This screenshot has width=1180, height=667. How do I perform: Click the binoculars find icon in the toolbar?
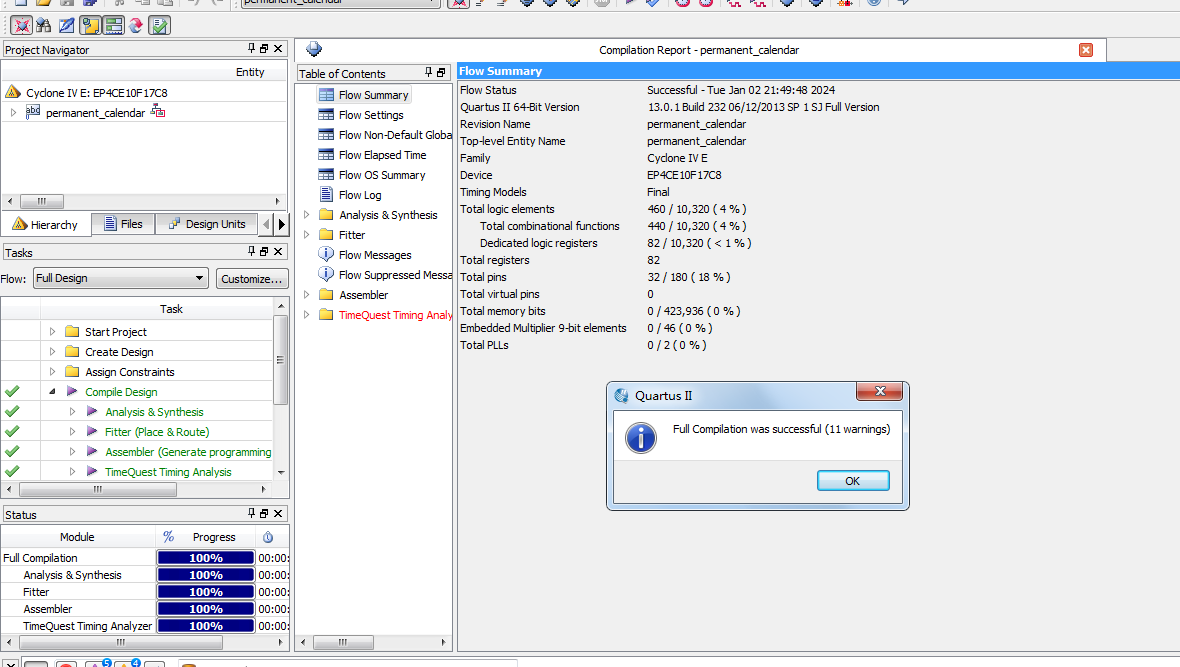point(44,26)
